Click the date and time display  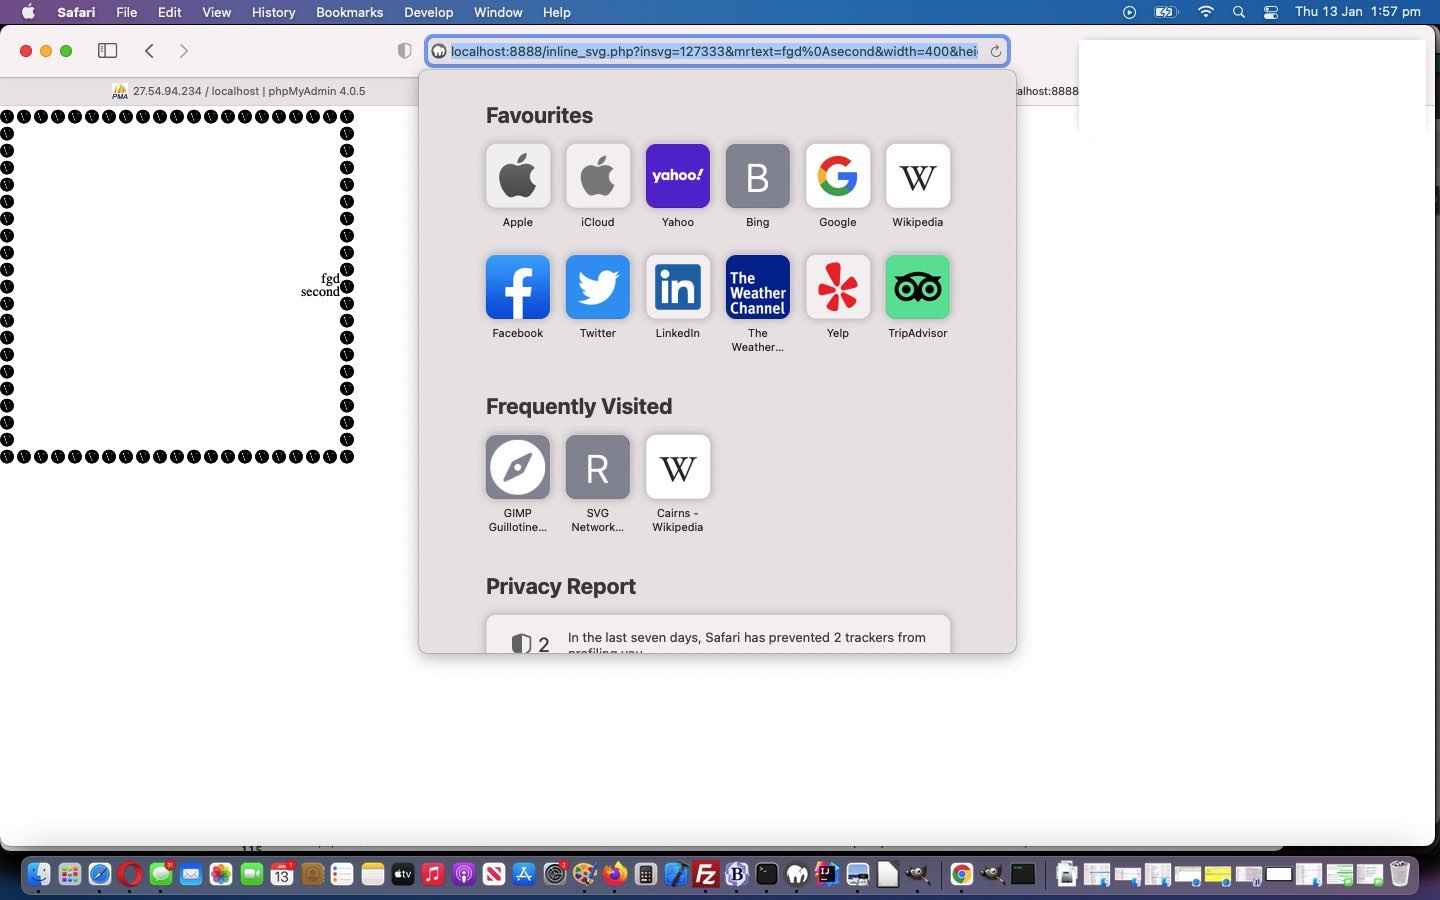pos(1357,12)
